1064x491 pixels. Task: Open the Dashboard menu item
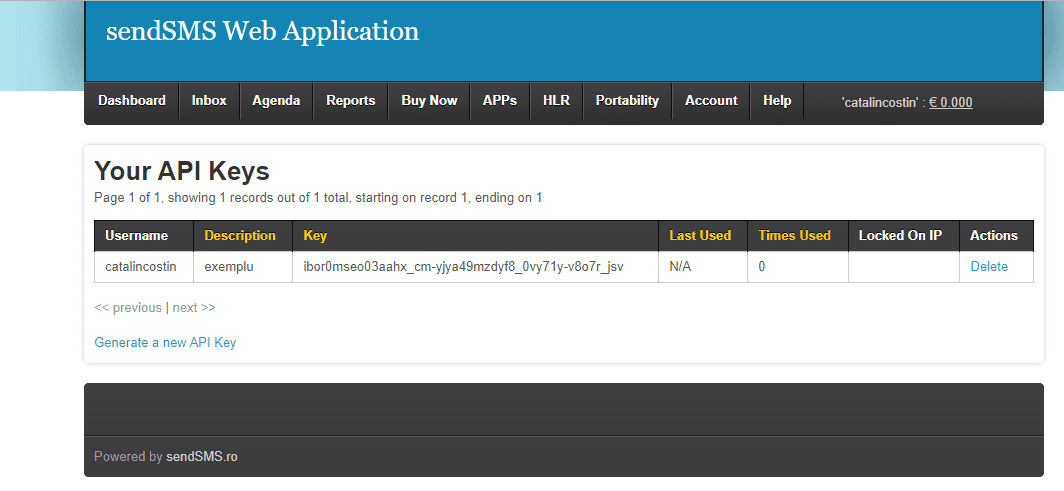click(132, 101)
